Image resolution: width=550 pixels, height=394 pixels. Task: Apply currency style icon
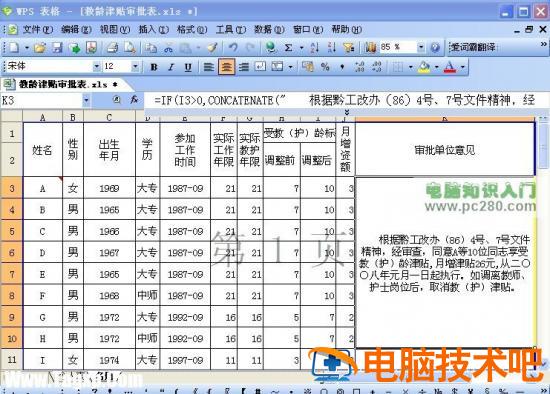pos(308,67)
